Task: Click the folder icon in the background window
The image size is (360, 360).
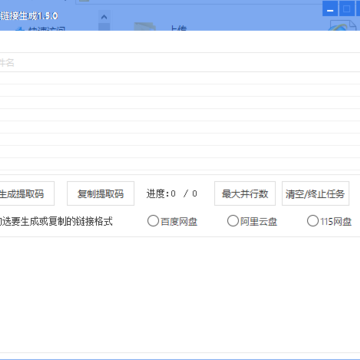Action: 145,26
